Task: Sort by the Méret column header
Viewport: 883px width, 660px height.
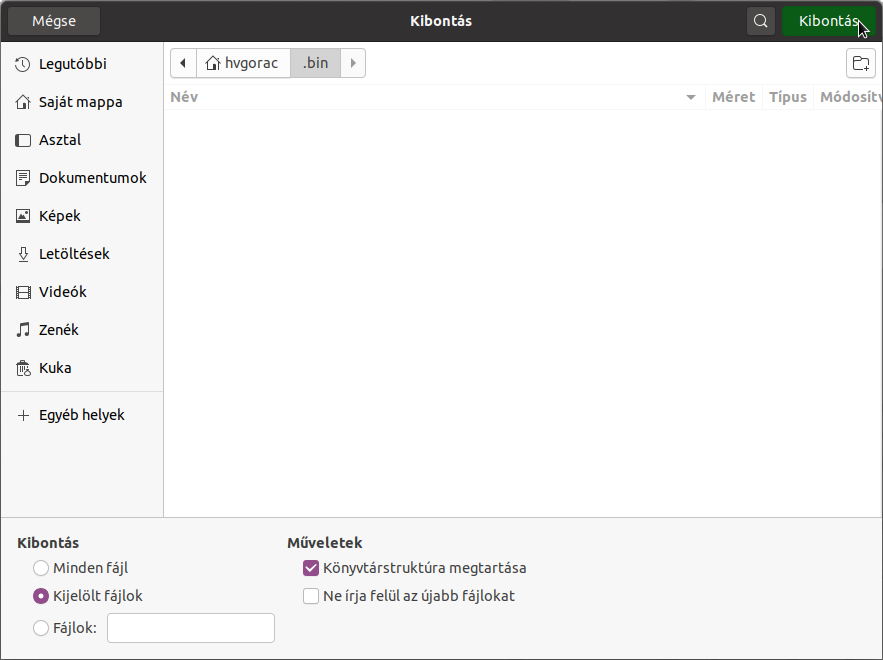Action: click(x=733, y=97)
